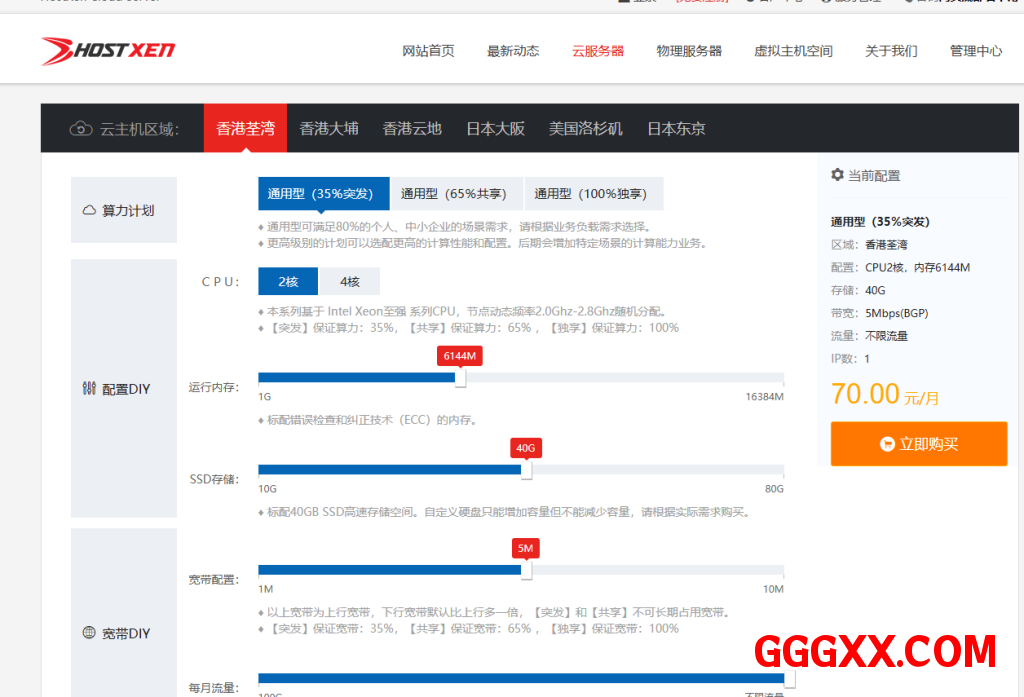Switch to the 日本大阪 region tab
Image resolution: width=1024 pixels, height=697 pixels.
495,129
